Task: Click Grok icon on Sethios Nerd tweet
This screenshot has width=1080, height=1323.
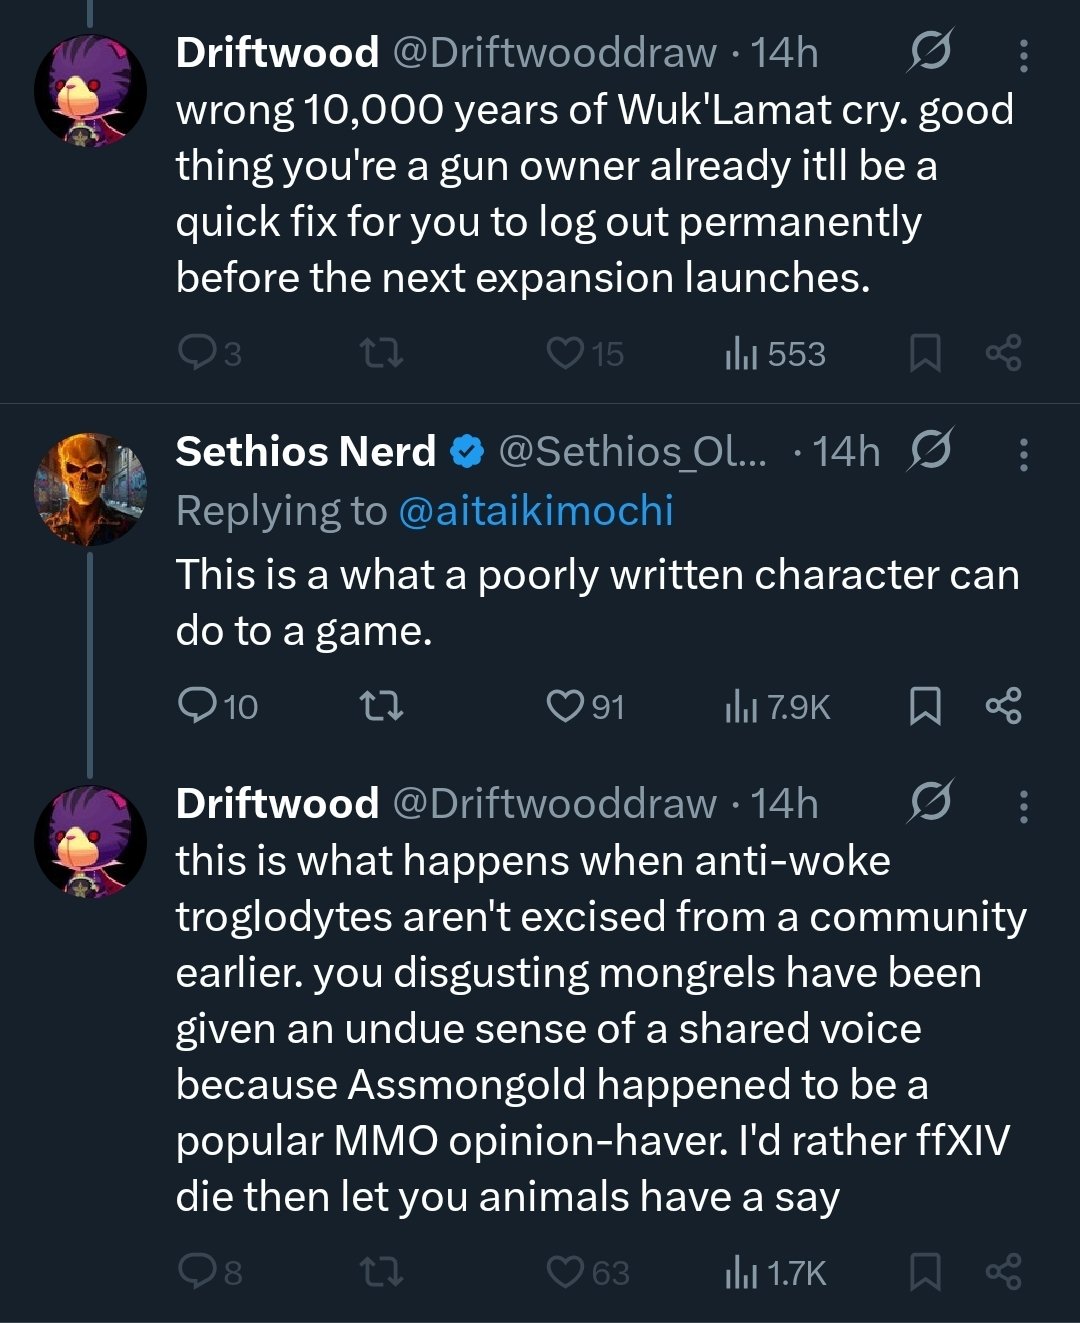Action: coord(930,450)
